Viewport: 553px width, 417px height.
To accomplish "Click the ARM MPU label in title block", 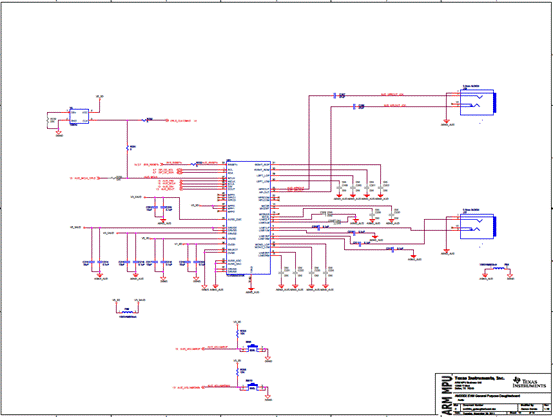I will pos(446,394).
